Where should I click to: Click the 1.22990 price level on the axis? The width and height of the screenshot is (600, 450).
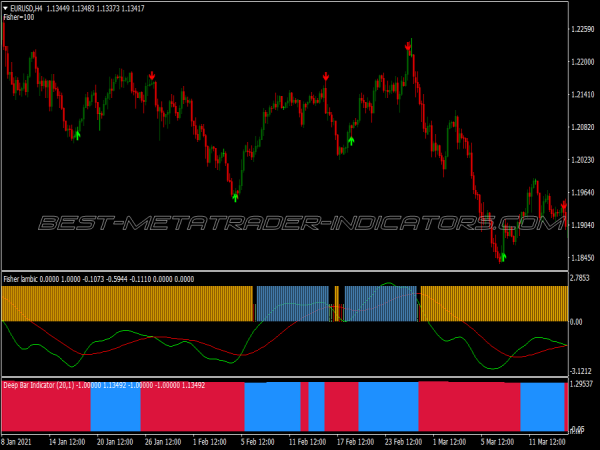pos(582,29)
